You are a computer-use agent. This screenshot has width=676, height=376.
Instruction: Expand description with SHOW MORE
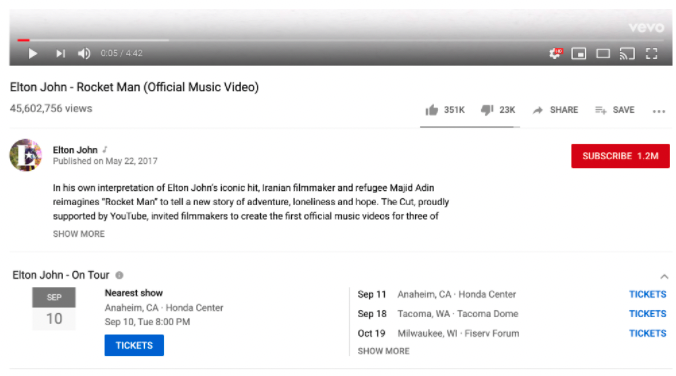click(78, 234)
